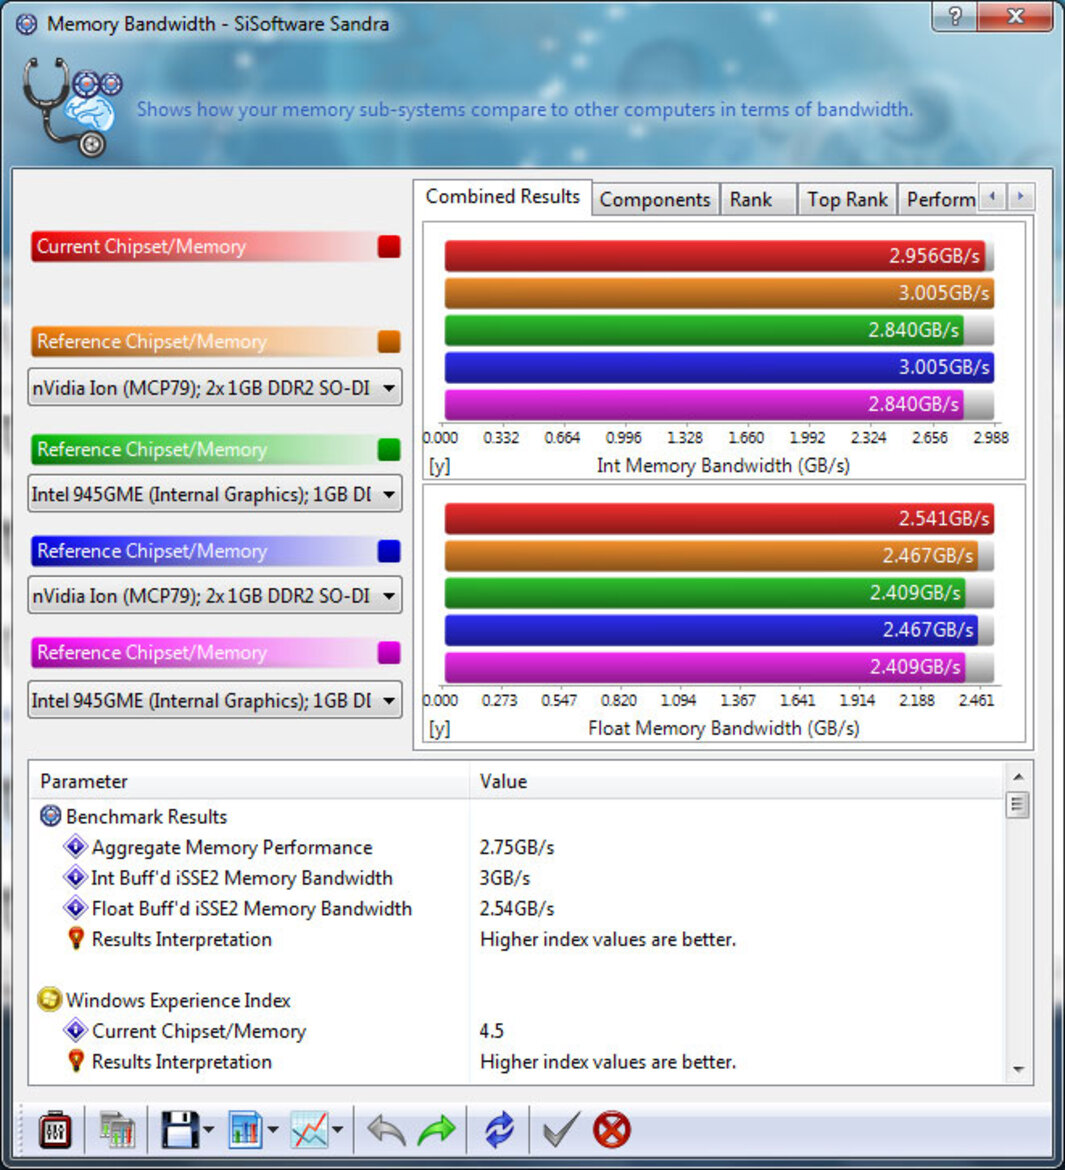Click the floppy disk save icon

(x=179, y=1130)
